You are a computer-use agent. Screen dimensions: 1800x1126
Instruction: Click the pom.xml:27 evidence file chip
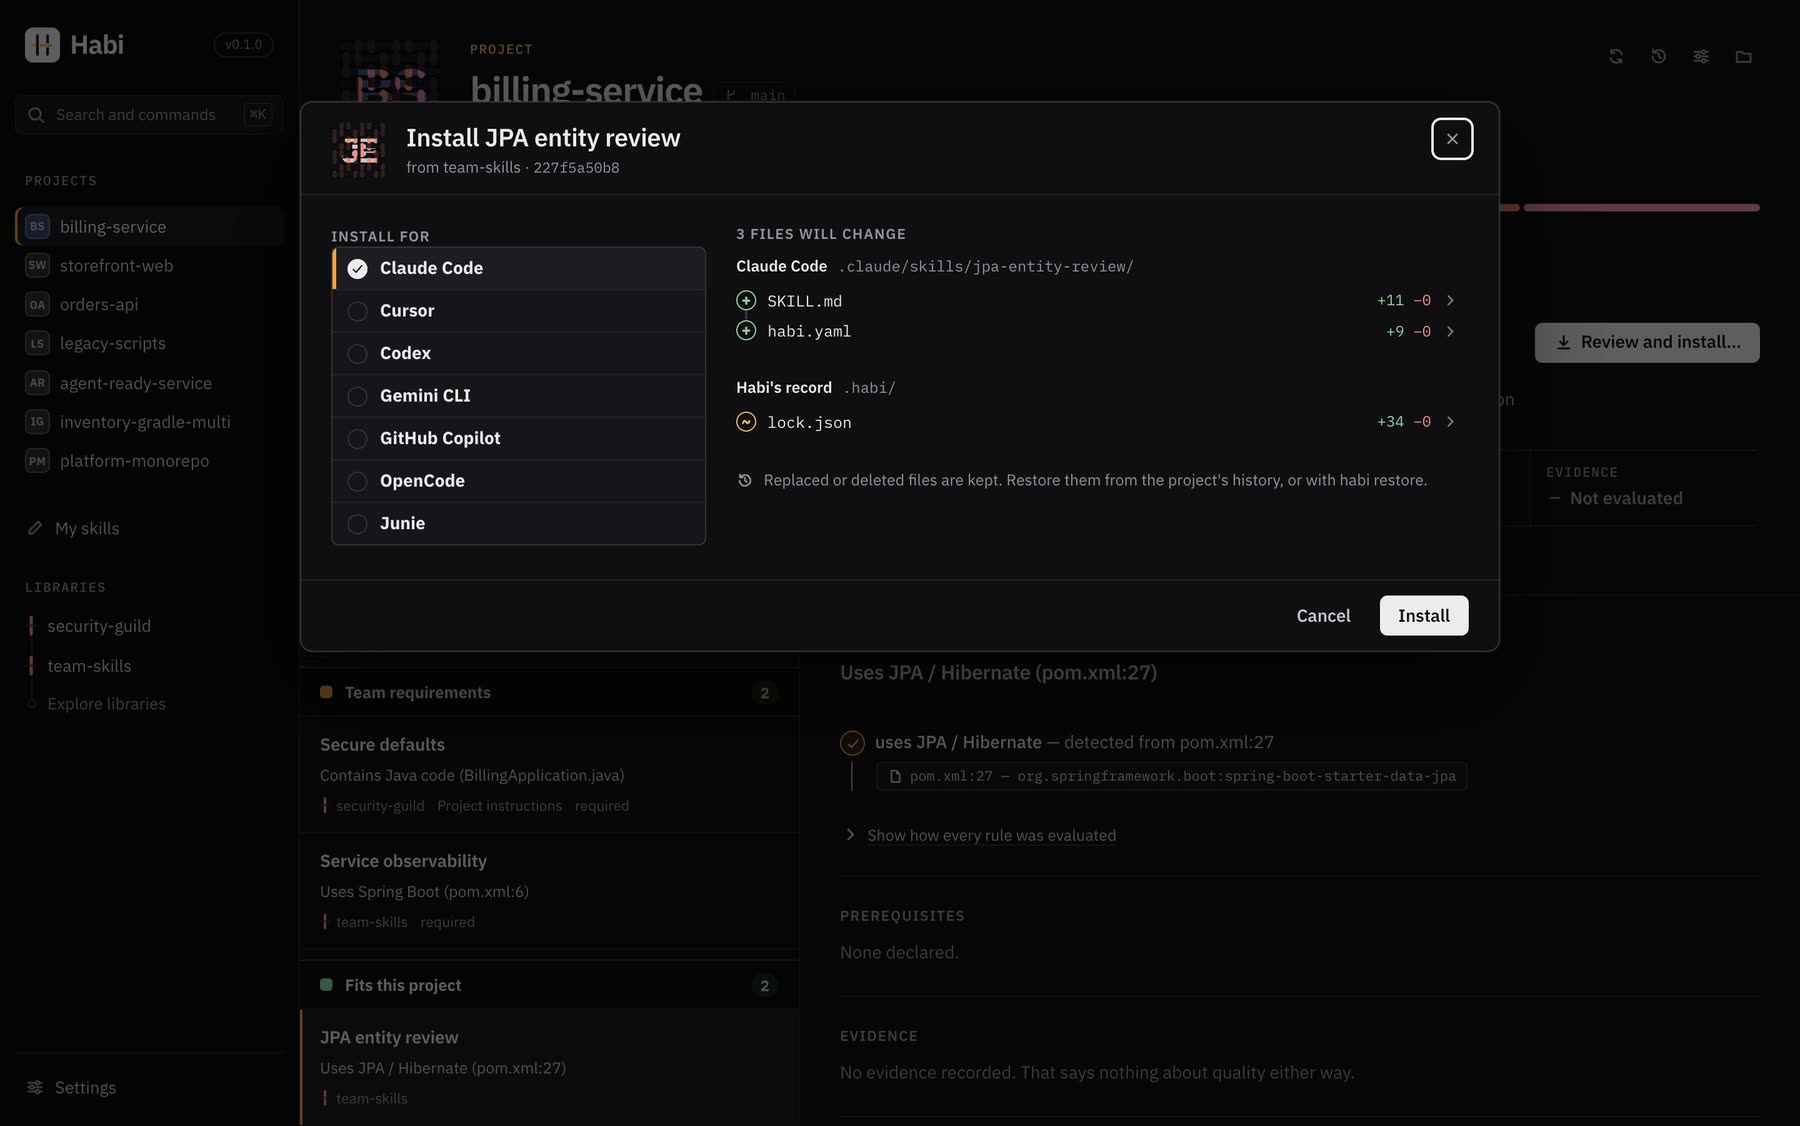click(x=1172, y=777)
